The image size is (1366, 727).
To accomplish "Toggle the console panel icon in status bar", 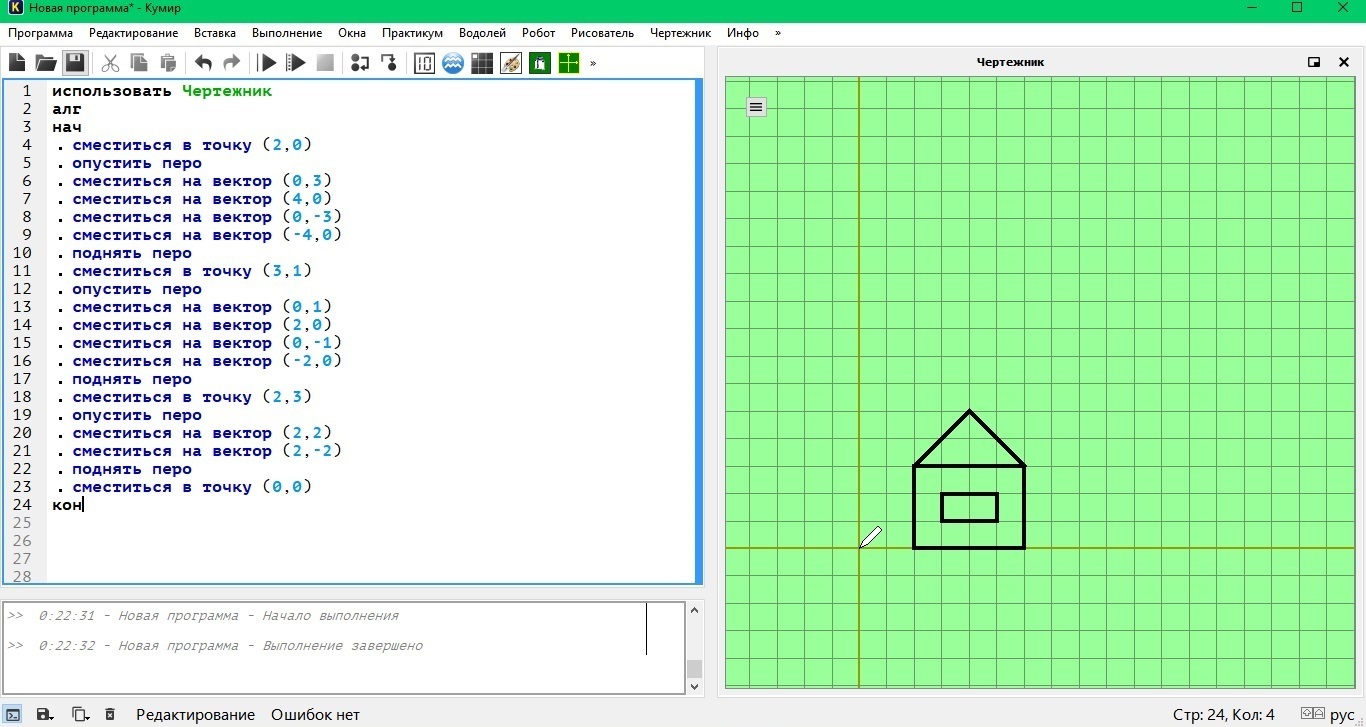I will (x=13, y=714).
